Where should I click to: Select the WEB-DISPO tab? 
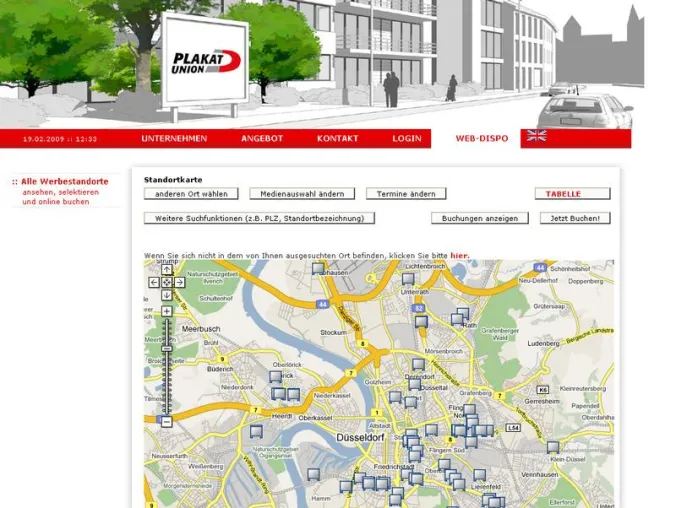(x=482, y=138)
